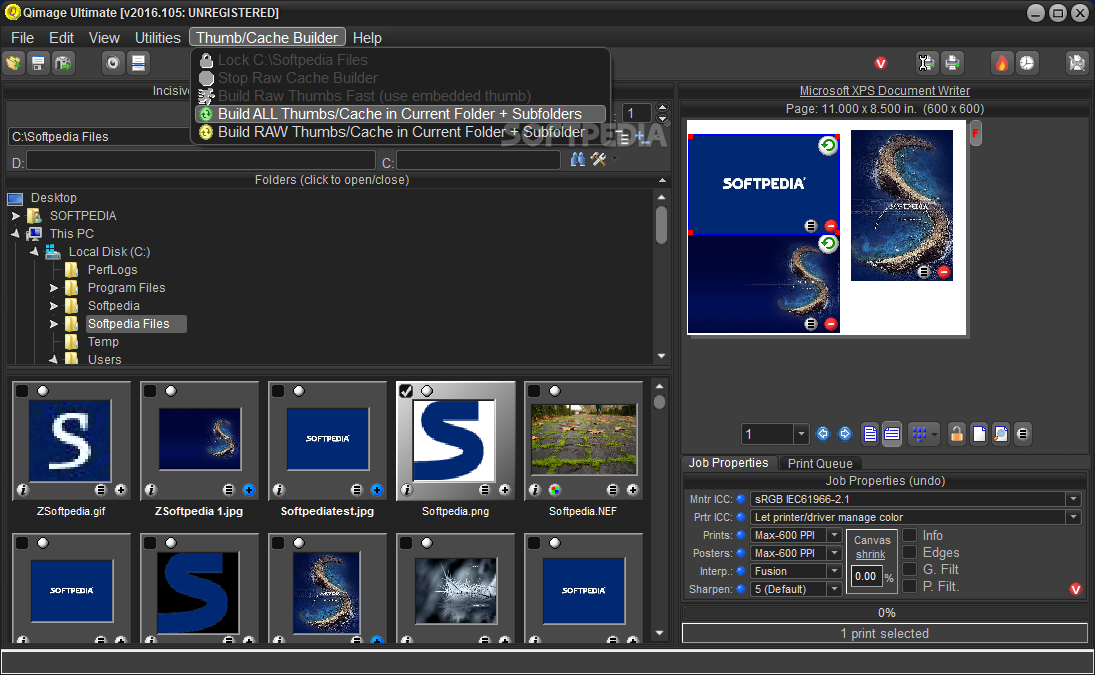Open the printer setup wrench icon
The height and width of the screenshot is (675, 1095).
pos(926,64)
